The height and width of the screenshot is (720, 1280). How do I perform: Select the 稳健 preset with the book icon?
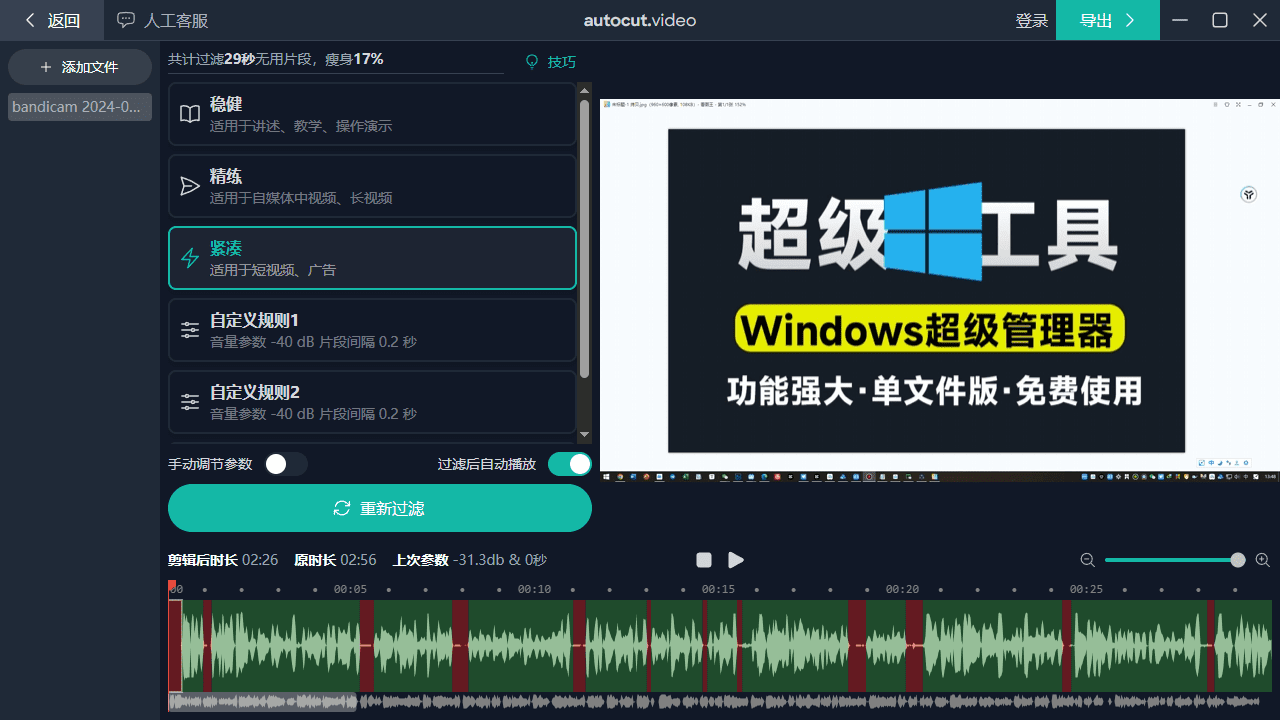pos(371,113)
